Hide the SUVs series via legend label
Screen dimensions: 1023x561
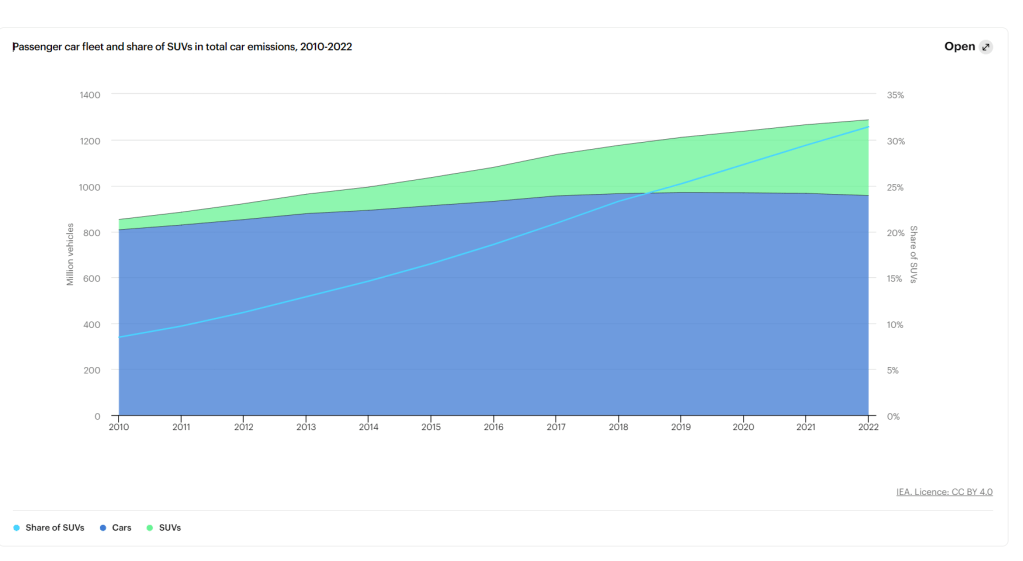pos(170,527)
